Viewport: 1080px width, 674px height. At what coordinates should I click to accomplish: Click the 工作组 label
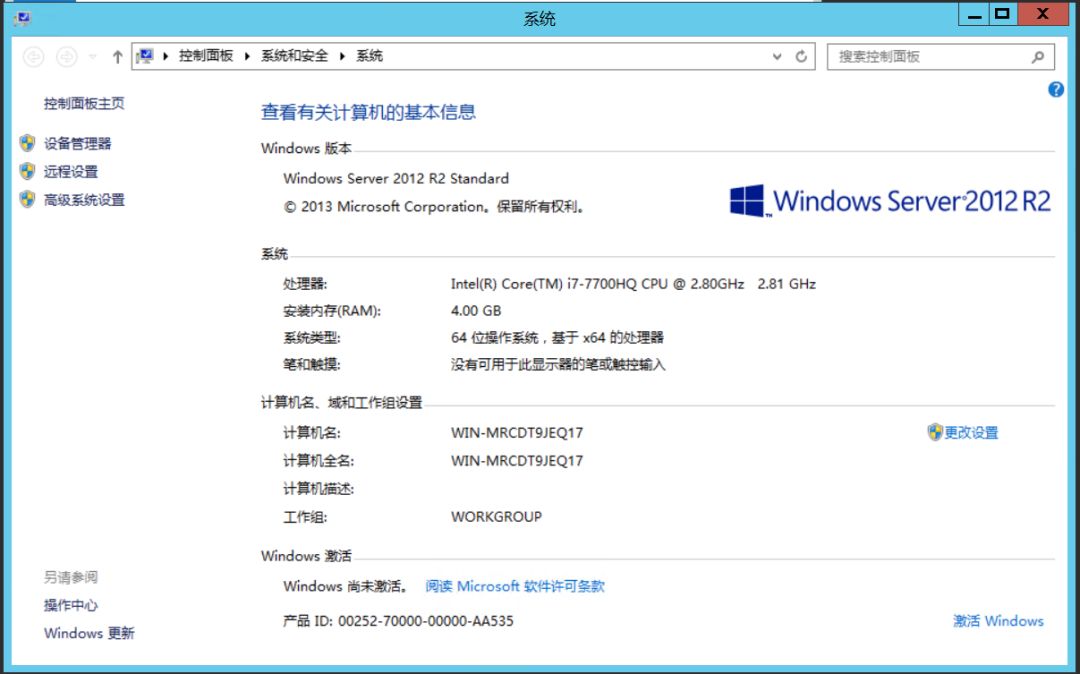point(305,516)
